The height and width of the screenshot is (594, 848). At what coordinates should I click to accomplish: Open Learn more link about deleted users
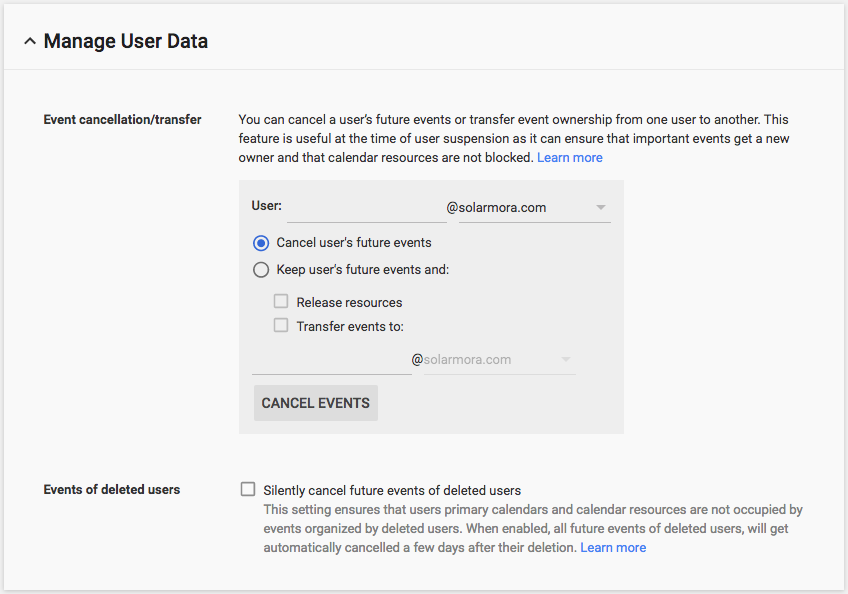pos(613,548)
